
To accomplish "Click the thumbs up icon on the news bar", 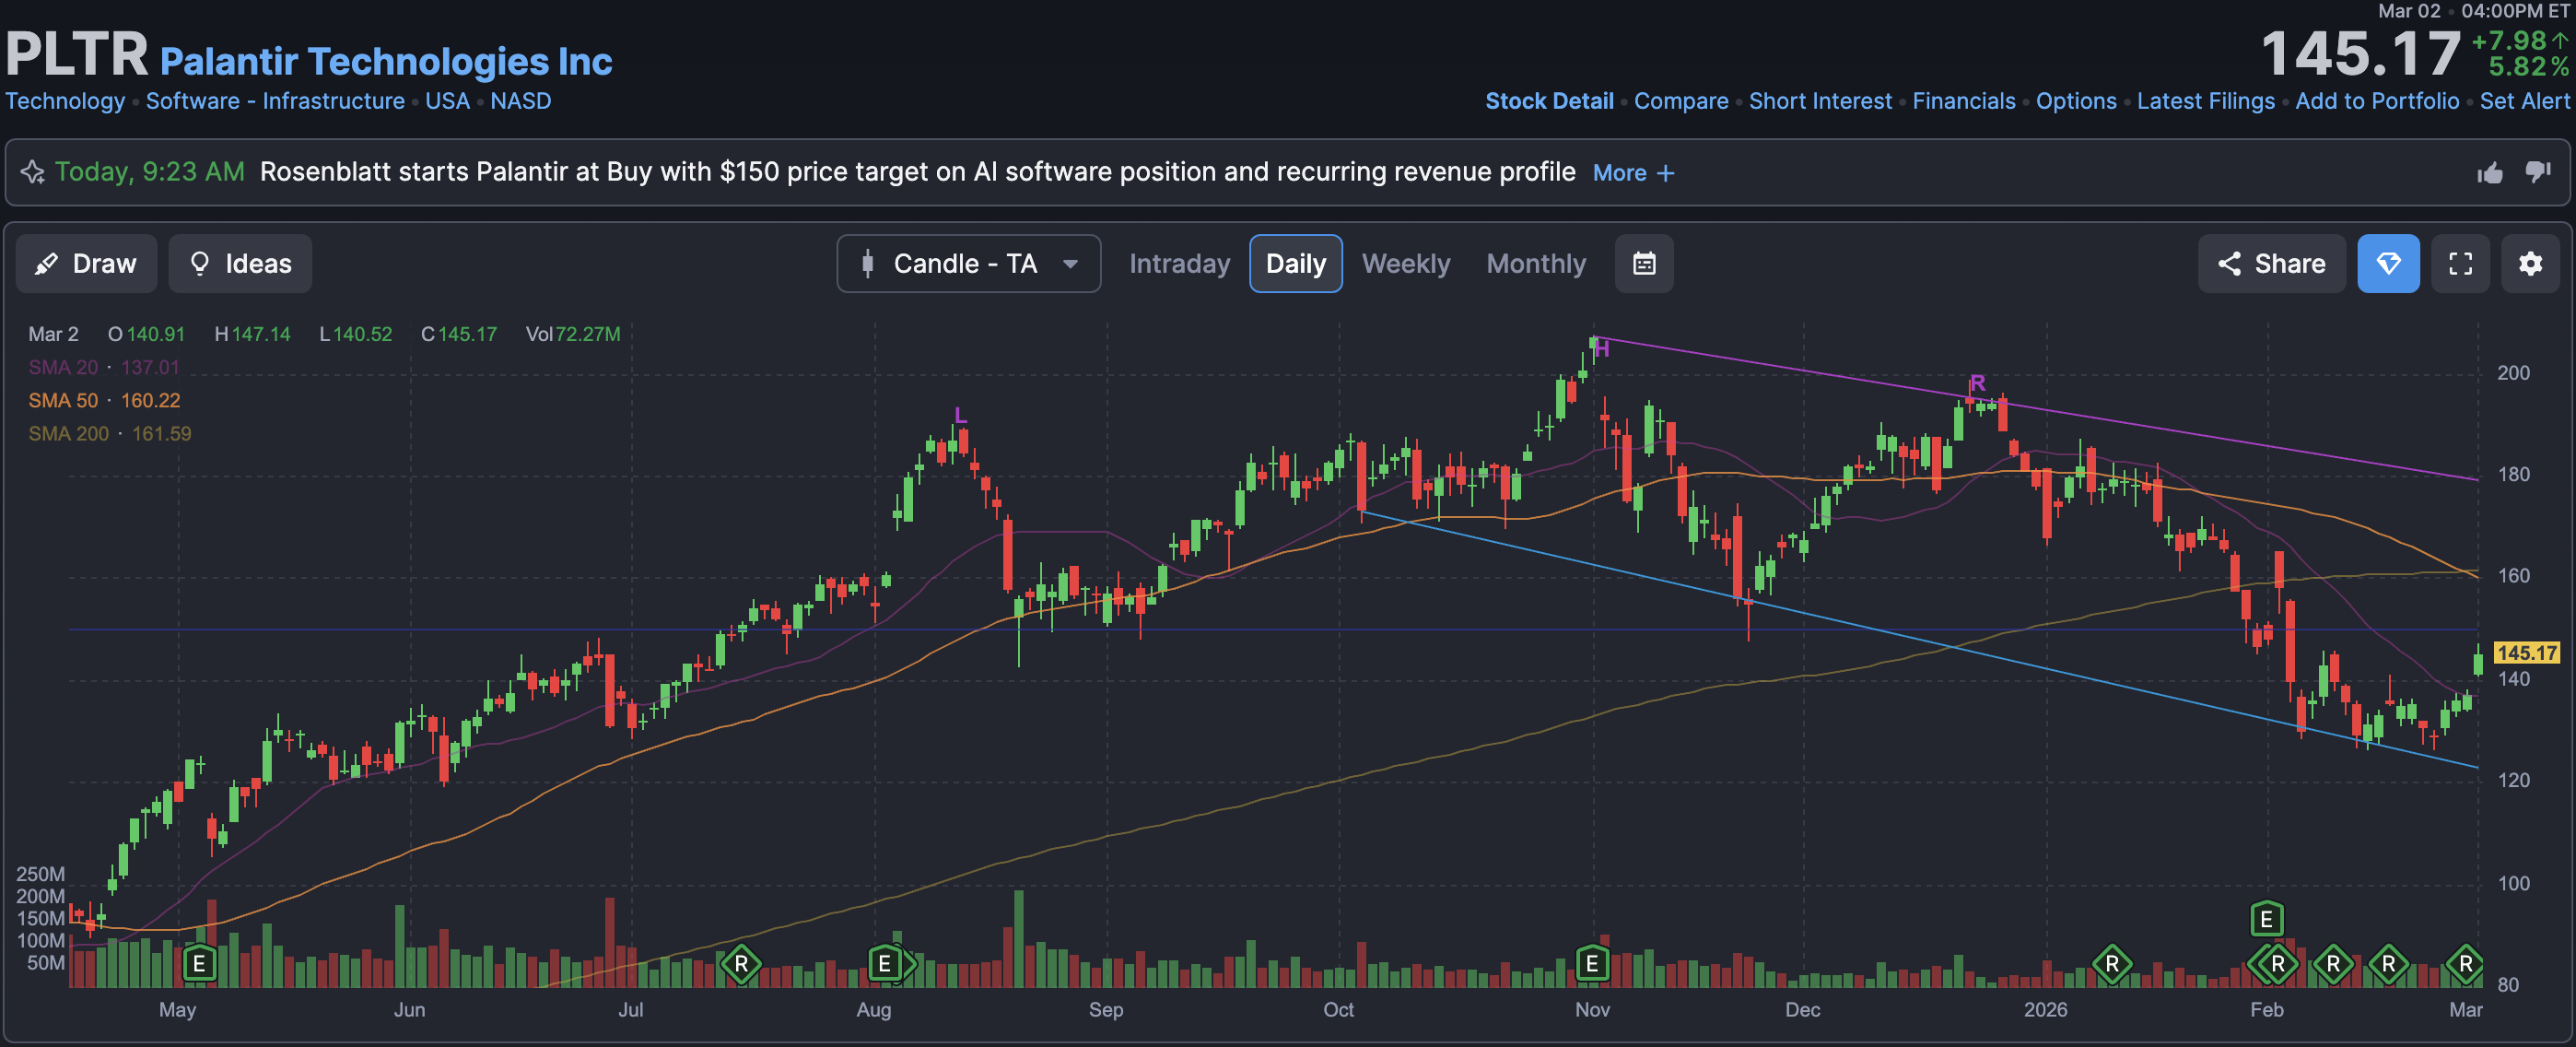I will tap(2489, 173).
